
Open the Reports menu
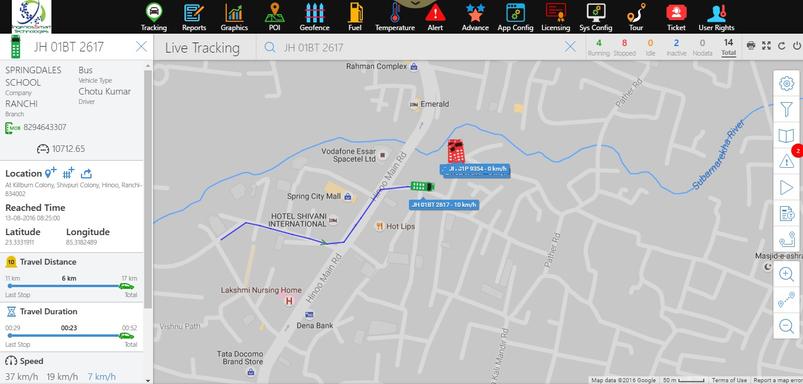point(194,17)
